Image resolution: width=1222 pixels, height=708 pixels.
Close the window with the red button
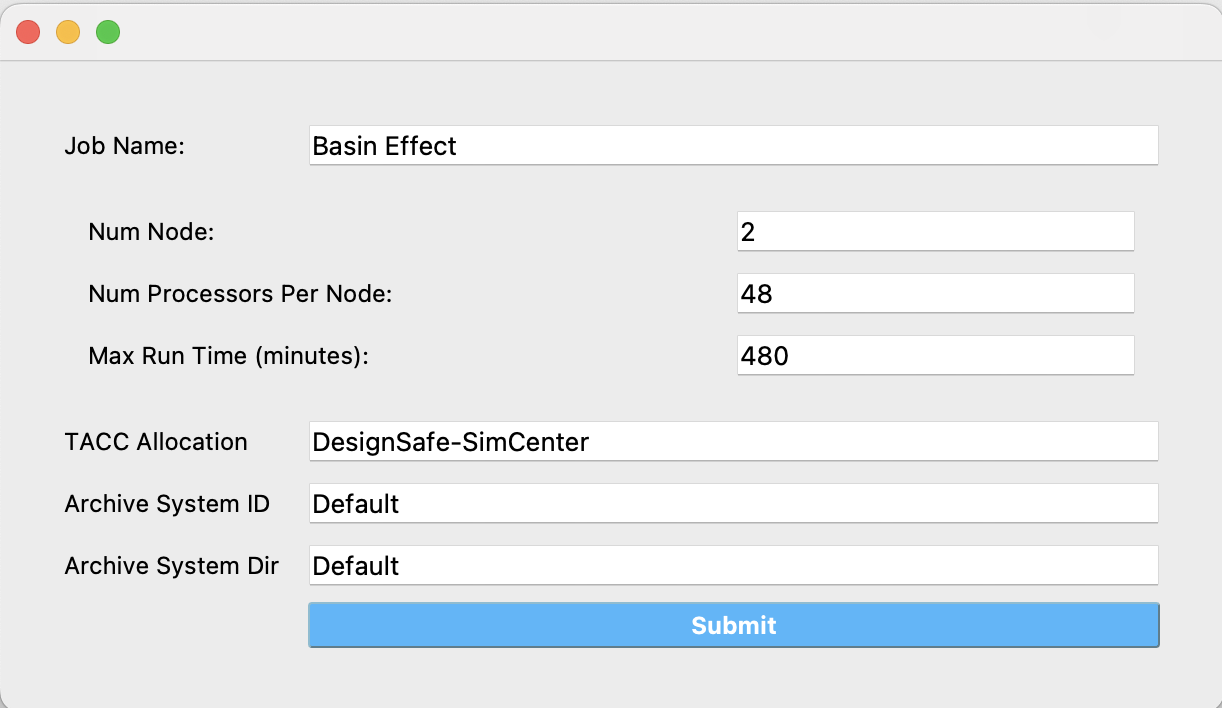pyautogui.click(x=28, y=32)
